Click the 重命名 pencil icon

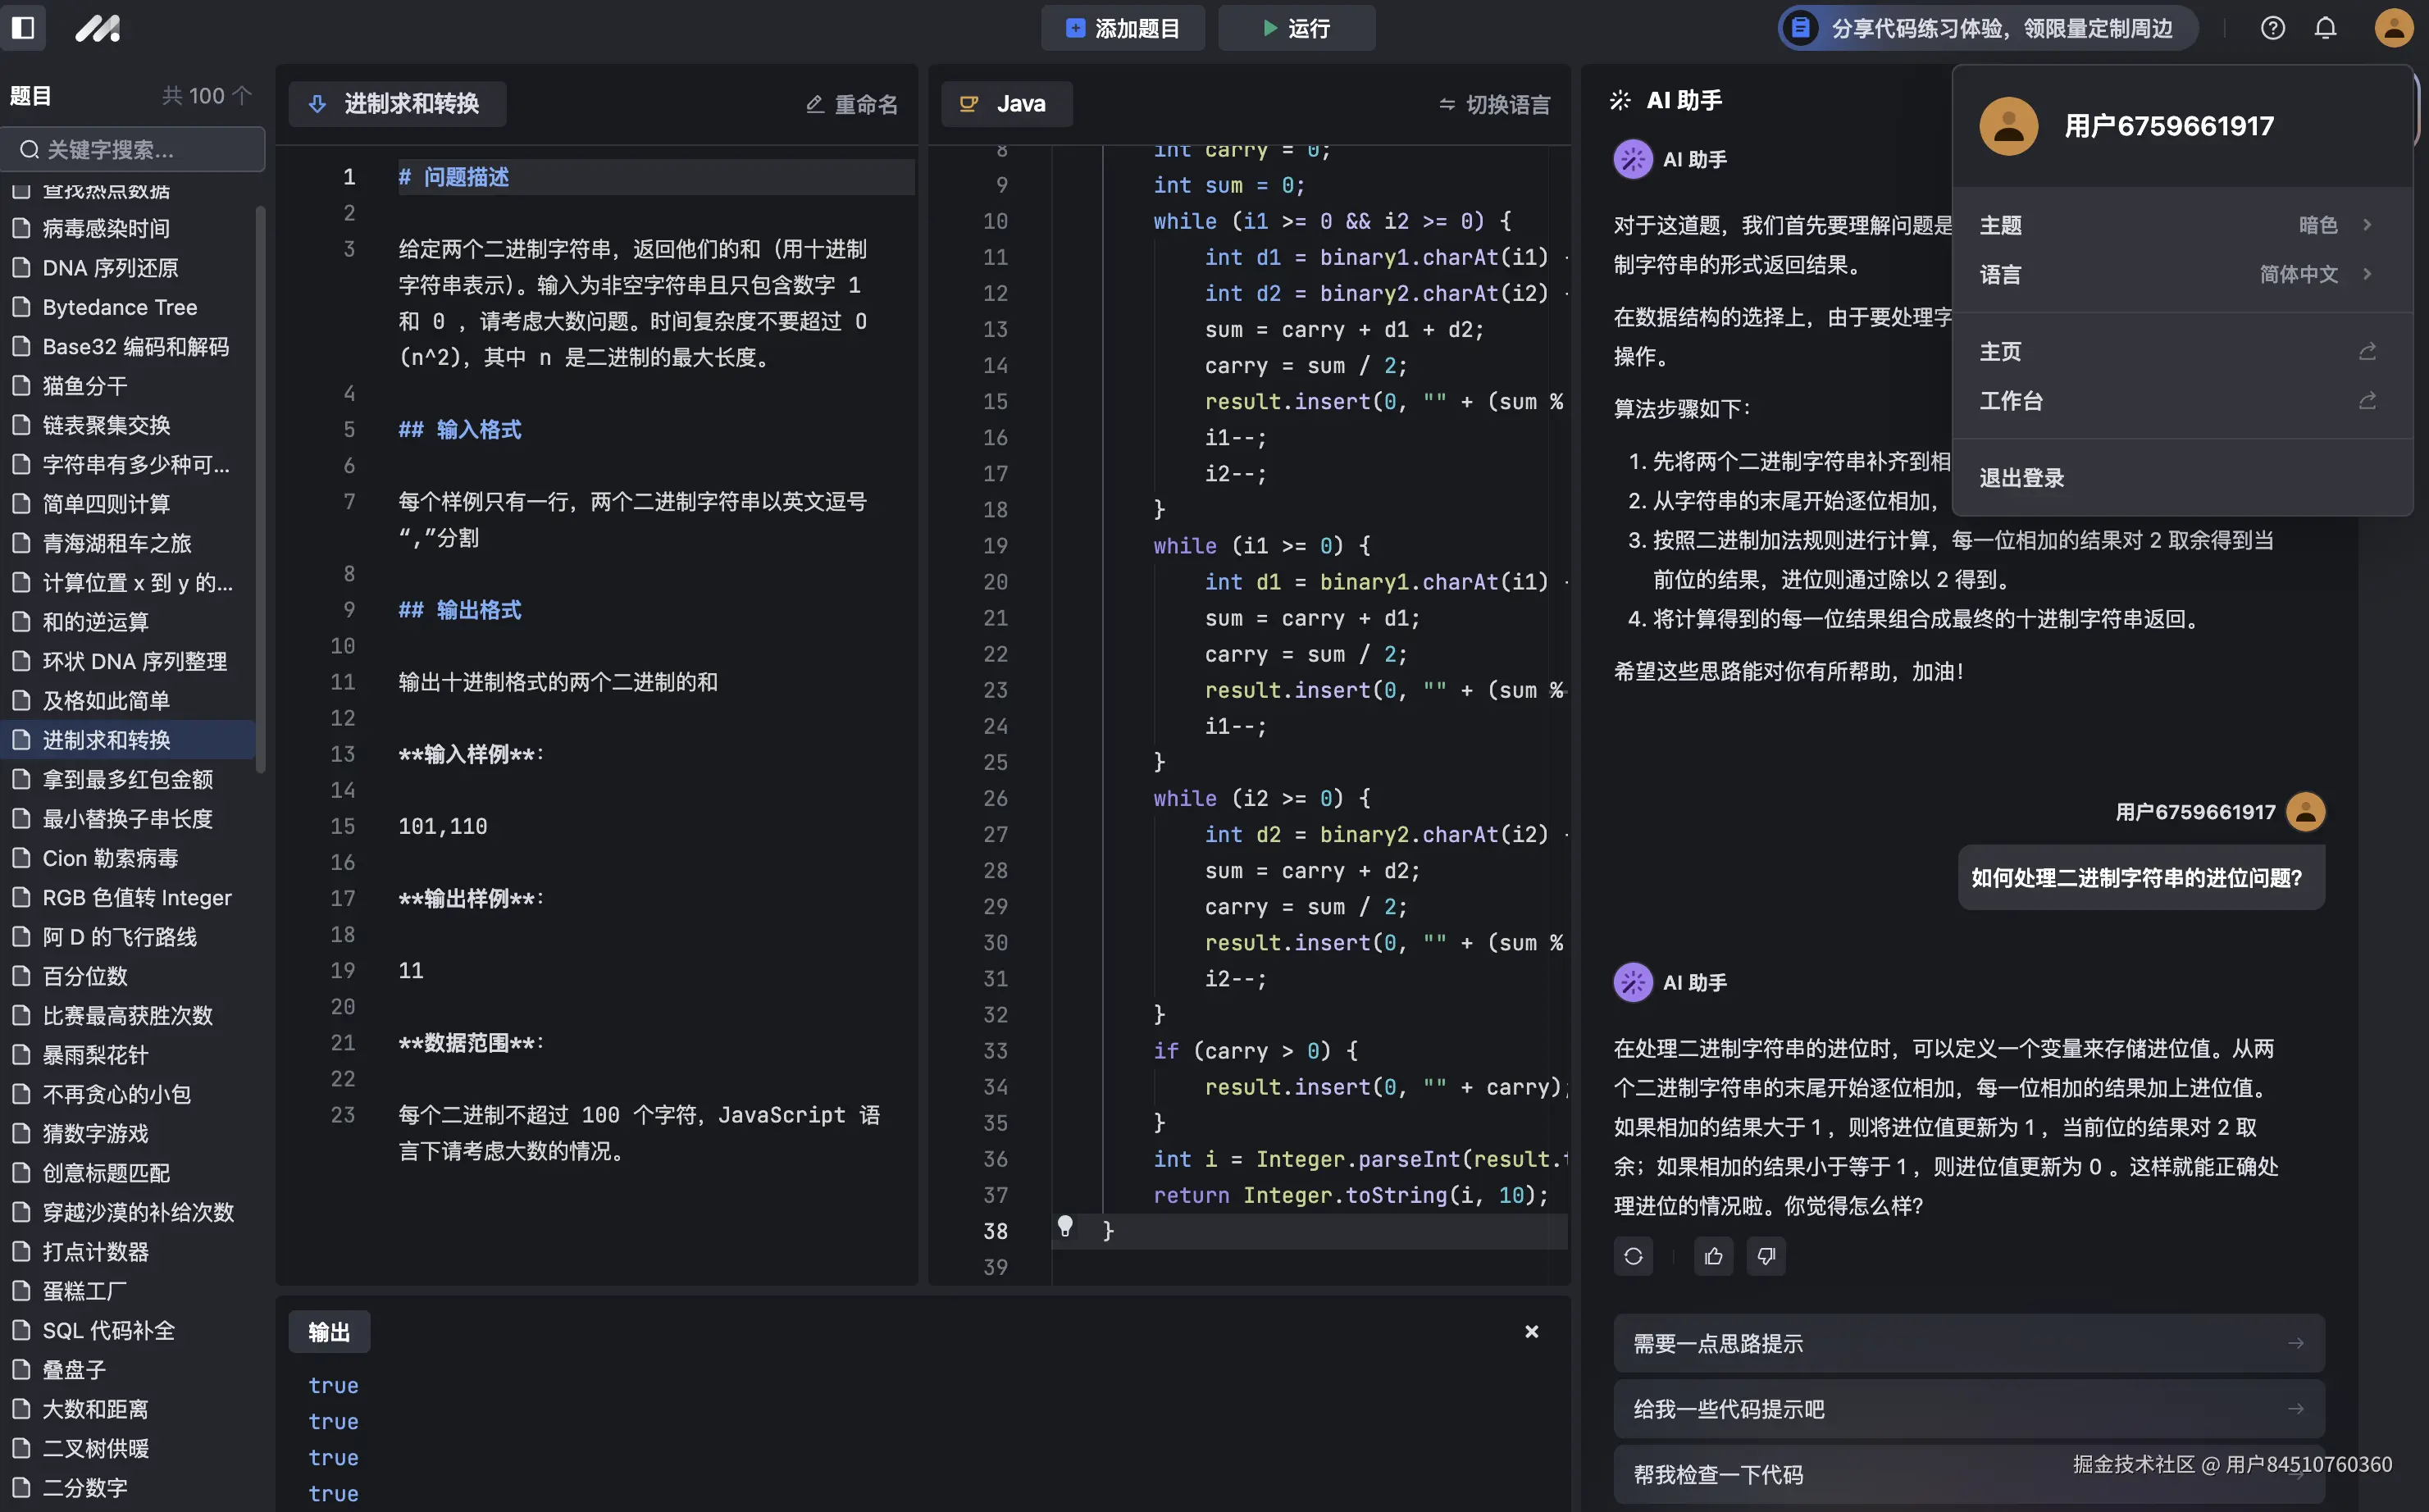coord(814,104)
